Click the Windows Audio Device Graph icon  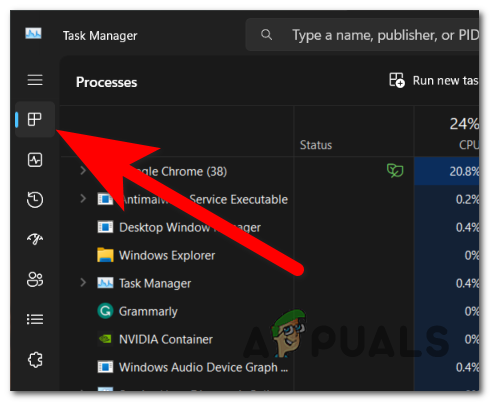point(105,367)
